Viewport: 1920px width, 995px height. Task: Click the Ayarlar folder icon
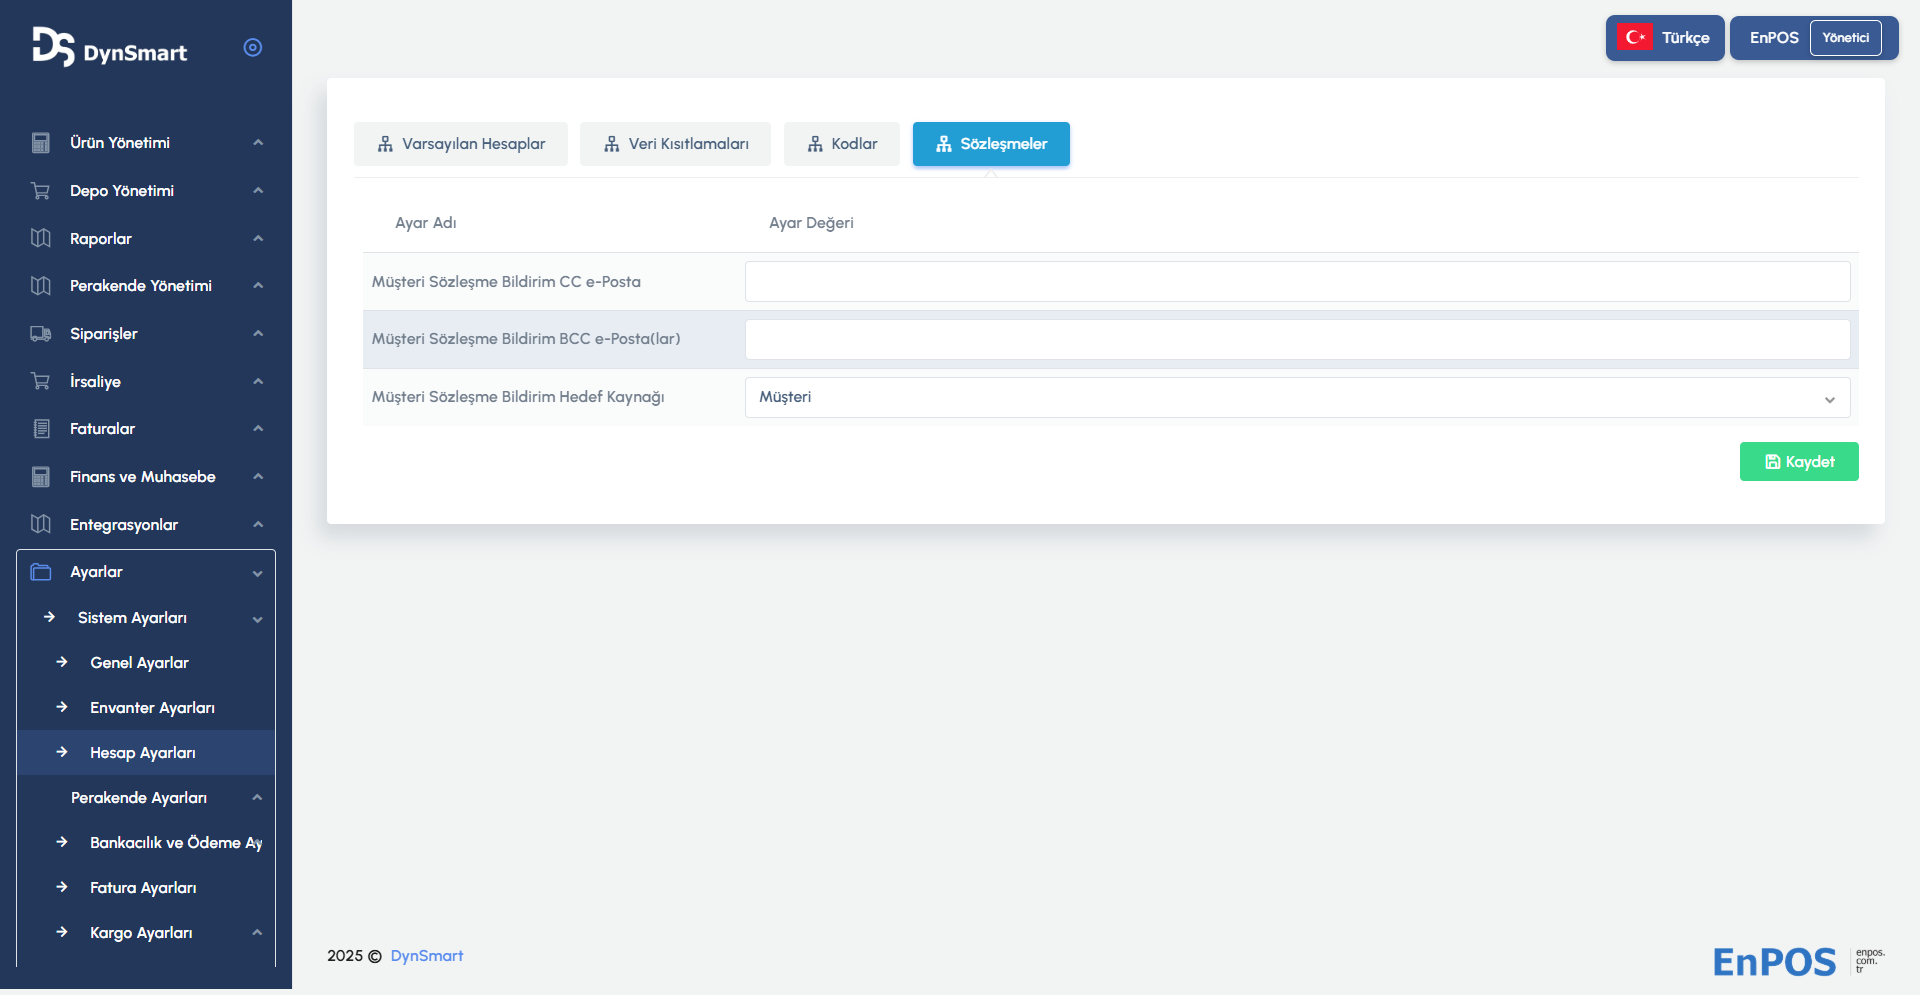point(41,572)
